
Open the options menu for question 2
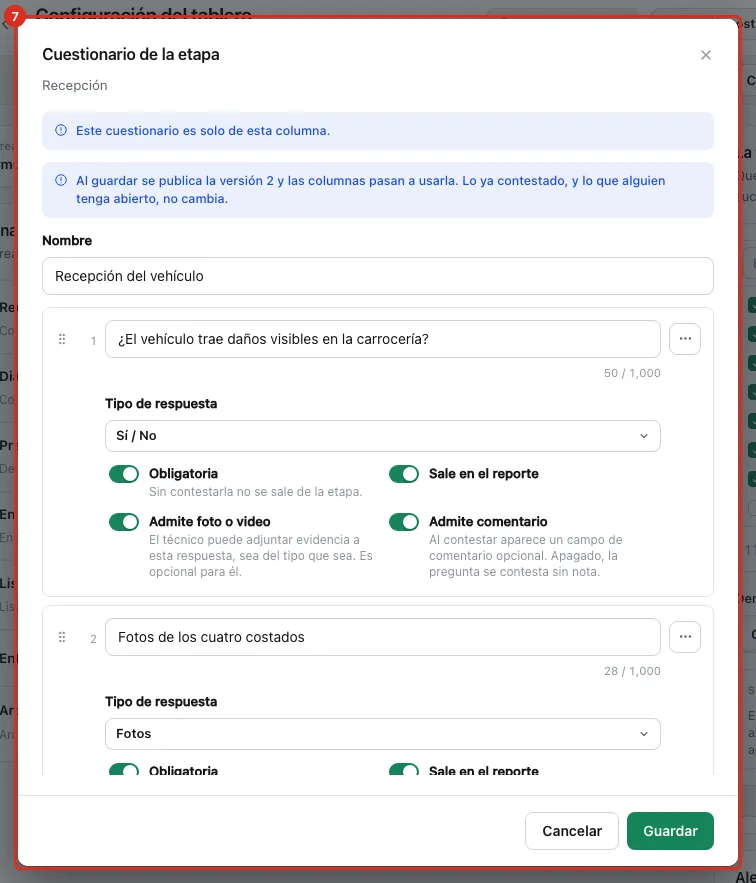click(684, 637)
